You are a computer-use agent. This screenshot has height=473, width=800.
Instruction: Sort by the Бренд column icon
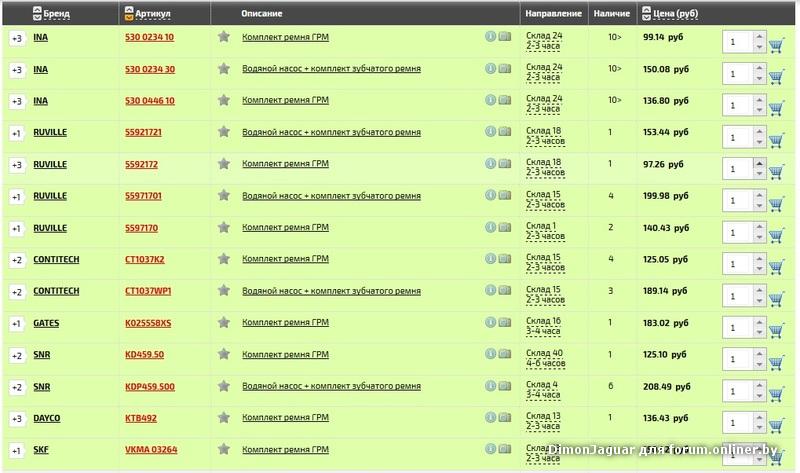click(37, 14)
